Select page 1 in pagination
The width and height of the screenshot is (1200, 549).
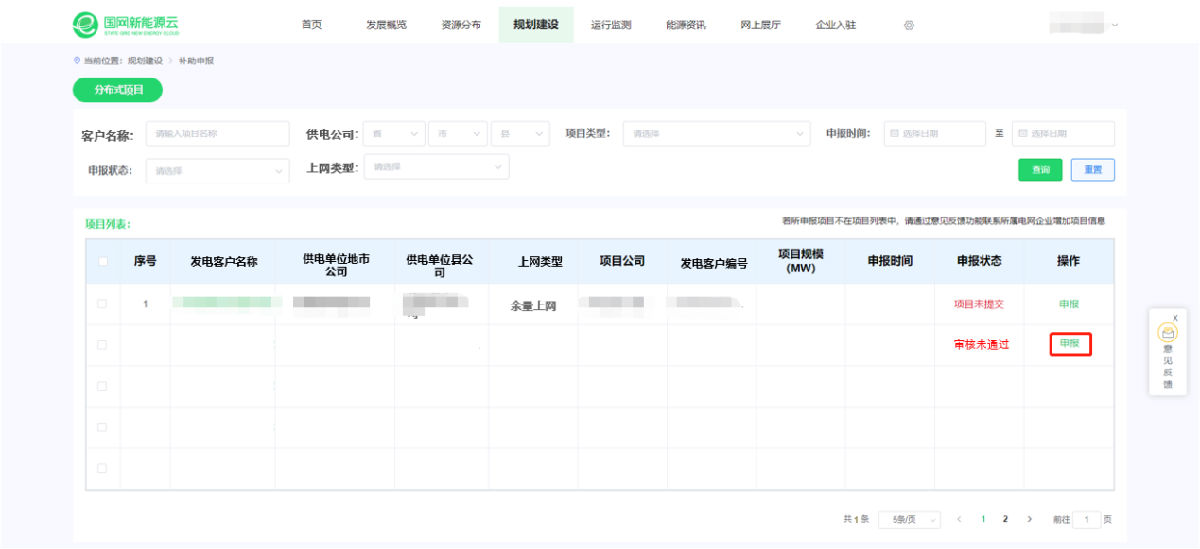983,520
